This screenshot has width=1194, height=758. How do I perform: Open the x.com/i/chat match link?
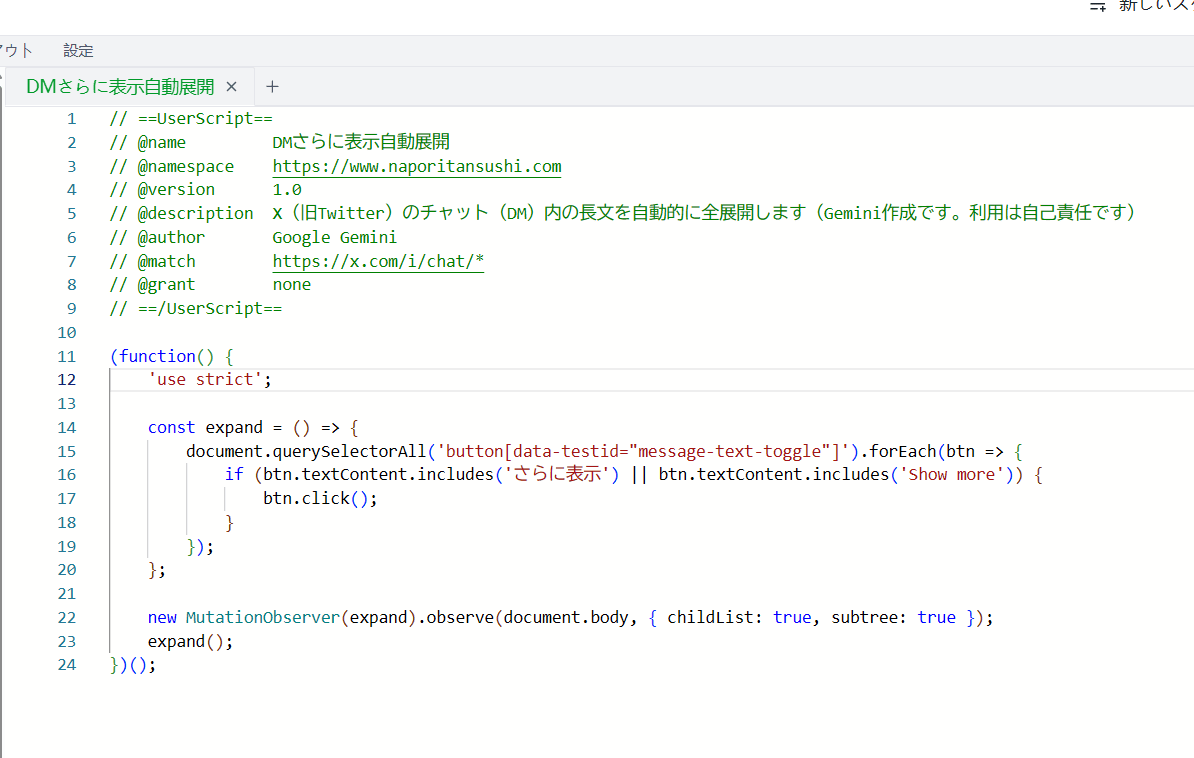pyautogui.click(x=377, y=261)
